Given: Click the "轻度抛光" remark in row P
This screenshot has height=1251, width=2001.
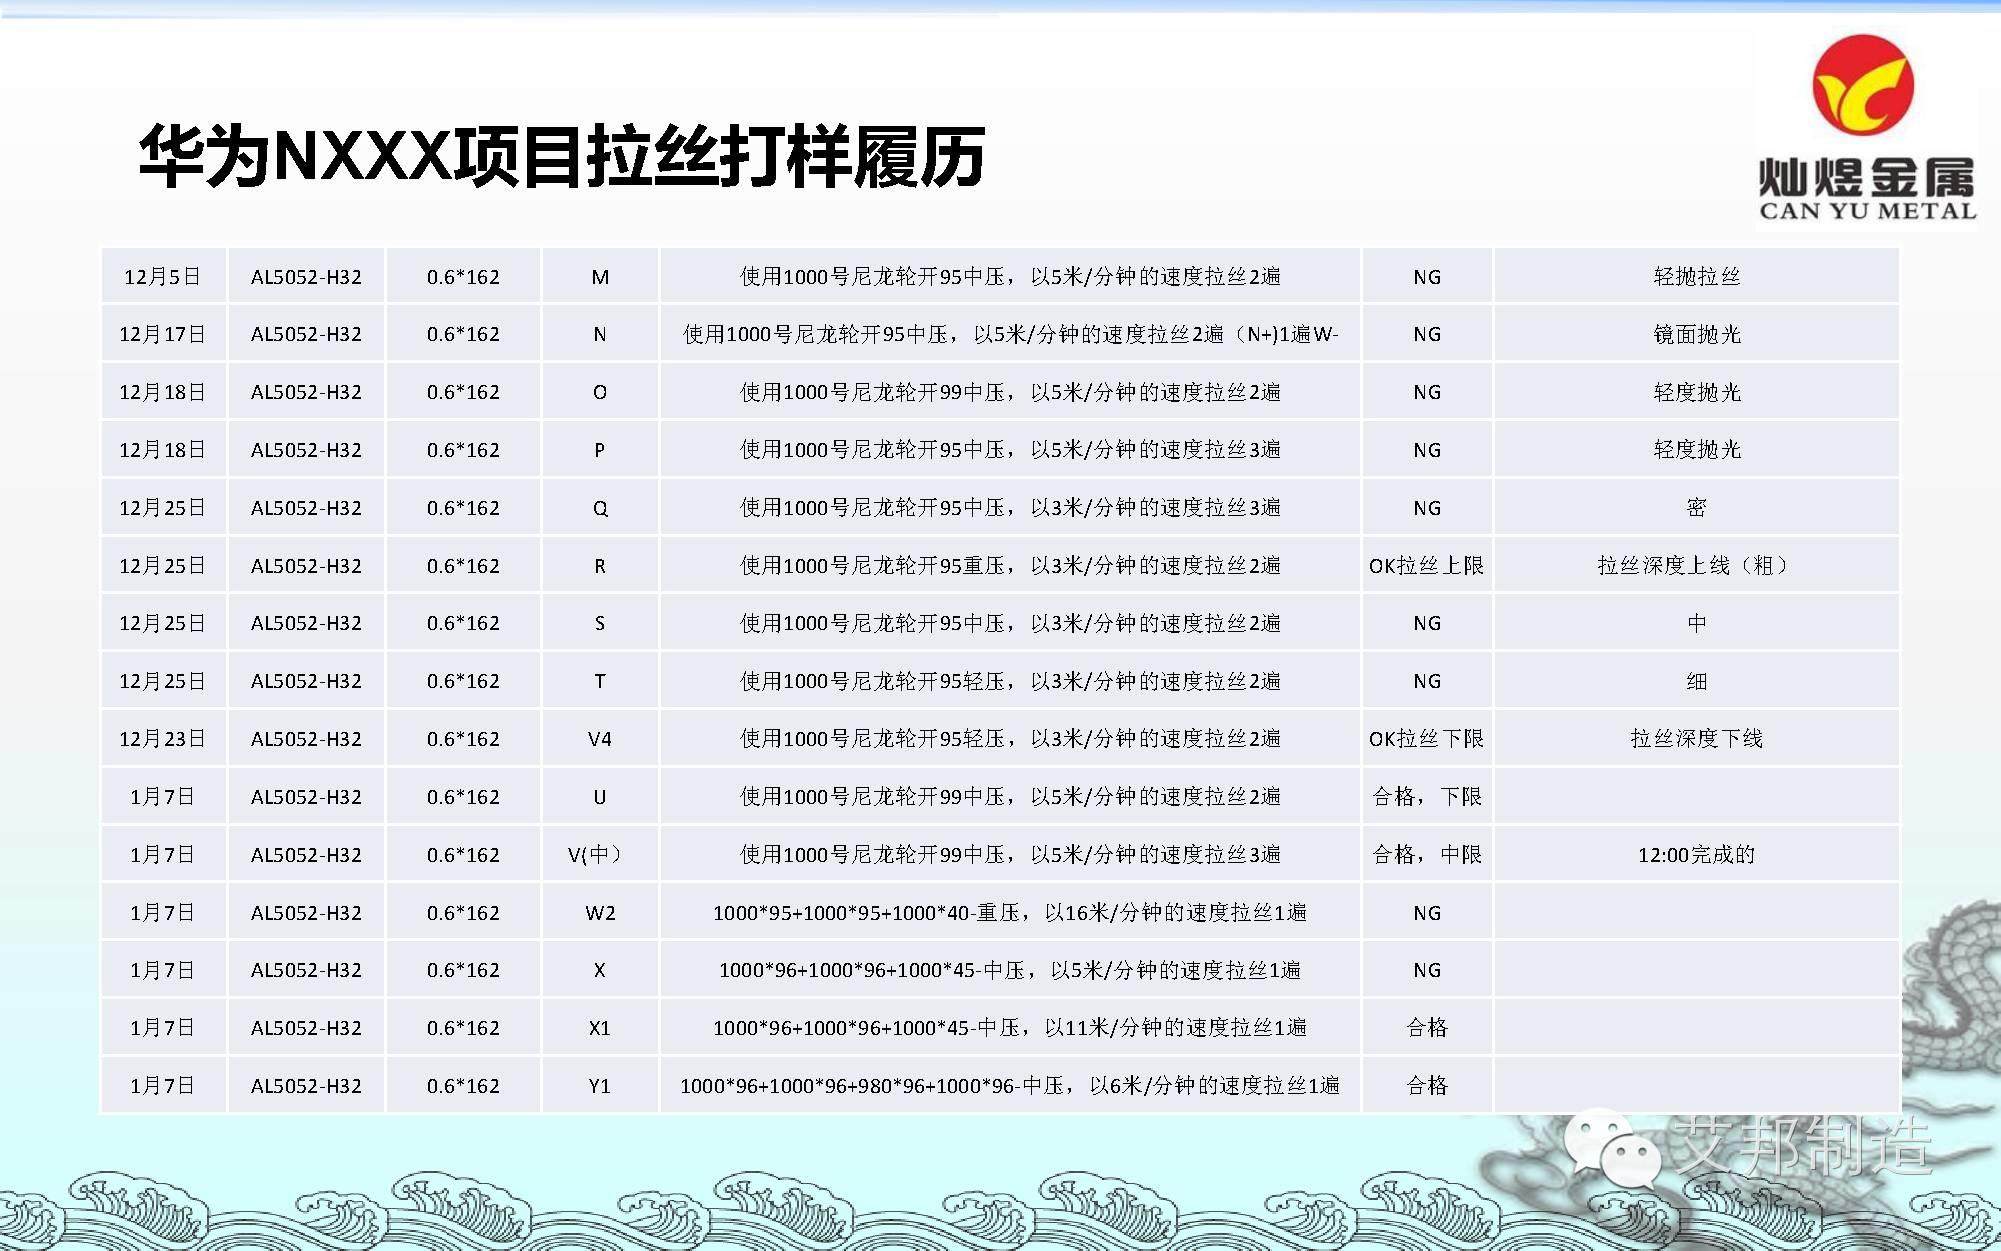Looking at the screenshot, I should (x=1697, y=450).
